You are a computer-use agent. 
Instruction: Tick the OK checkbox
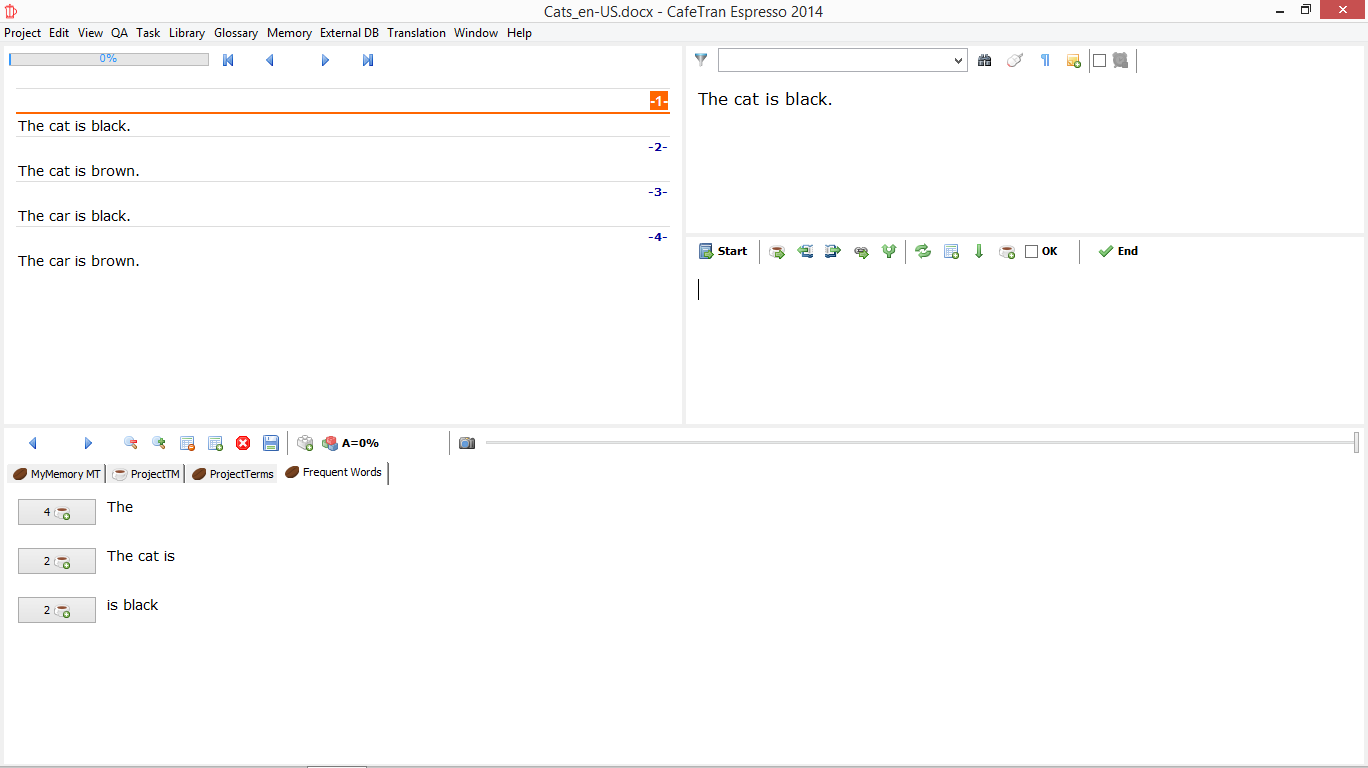(x=1032, y=252)
